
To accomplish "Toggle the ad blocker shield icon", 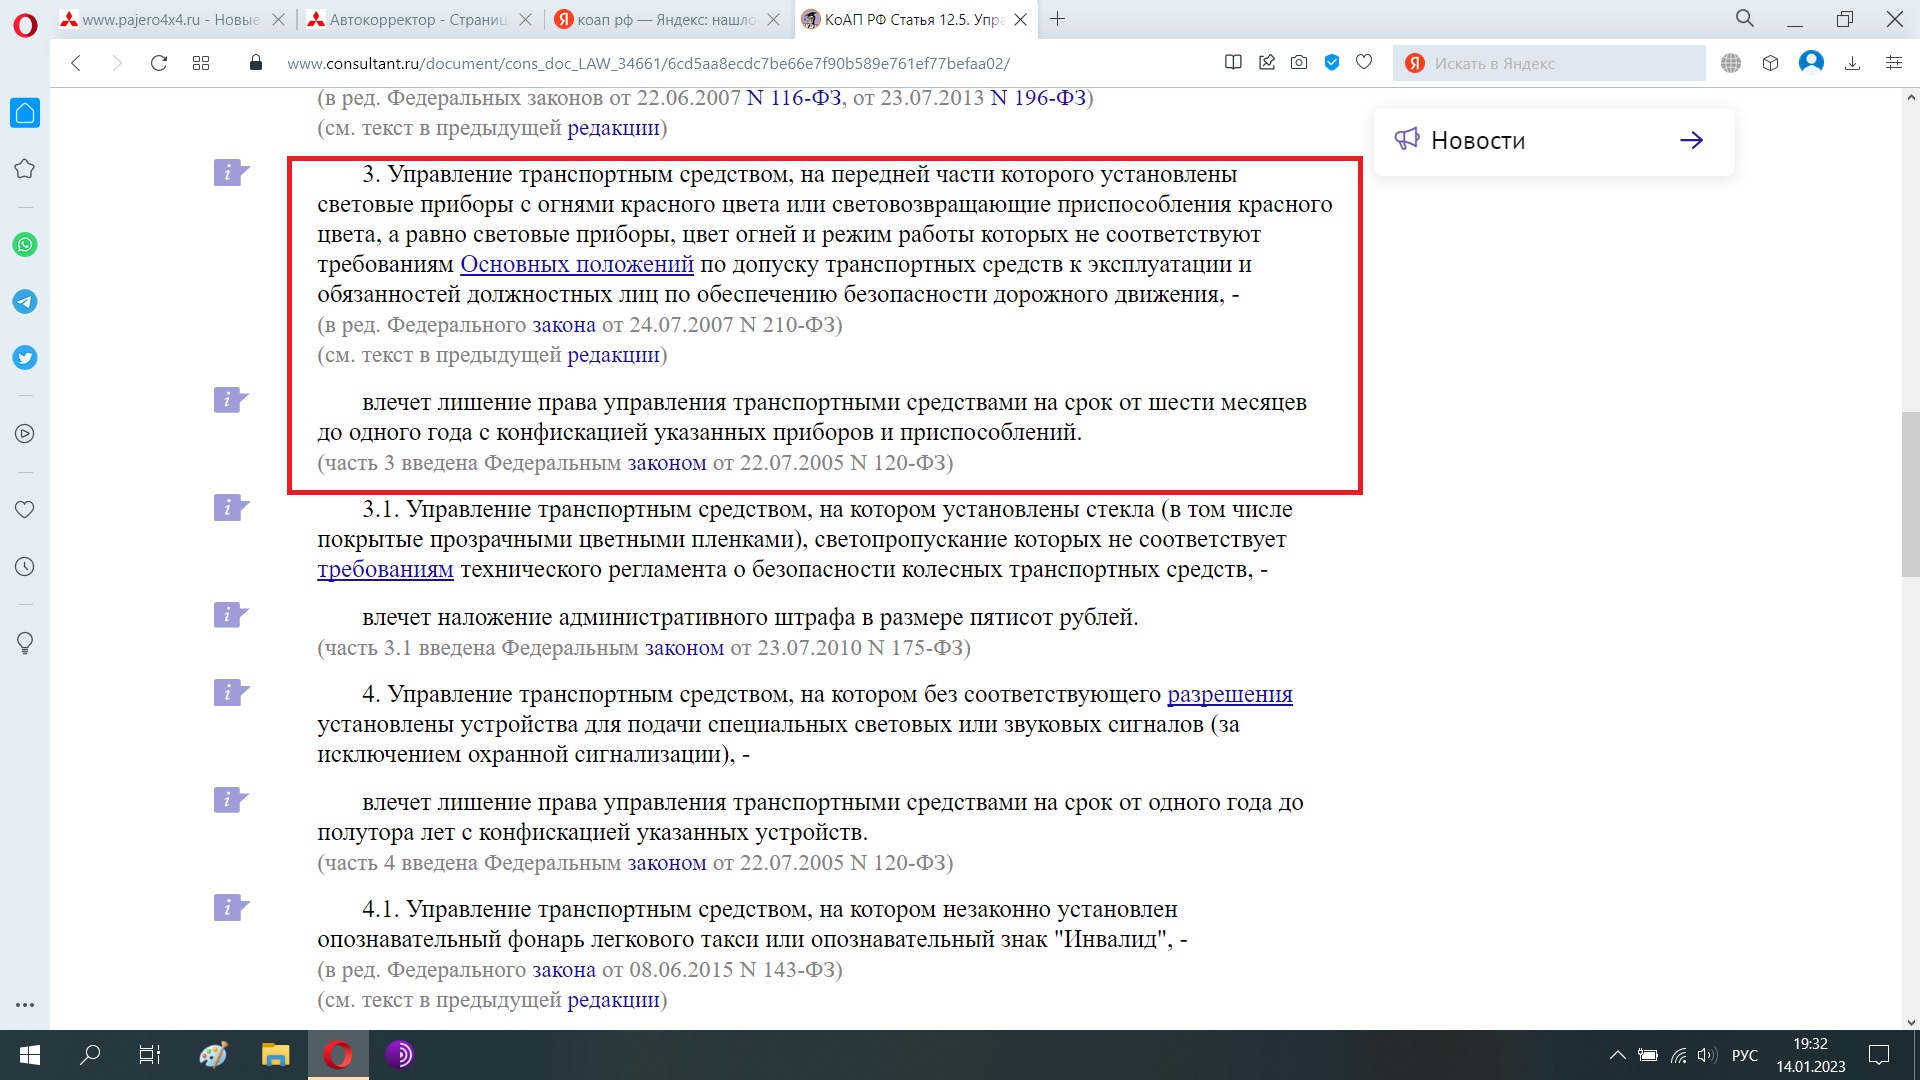I will (1332, 63).
